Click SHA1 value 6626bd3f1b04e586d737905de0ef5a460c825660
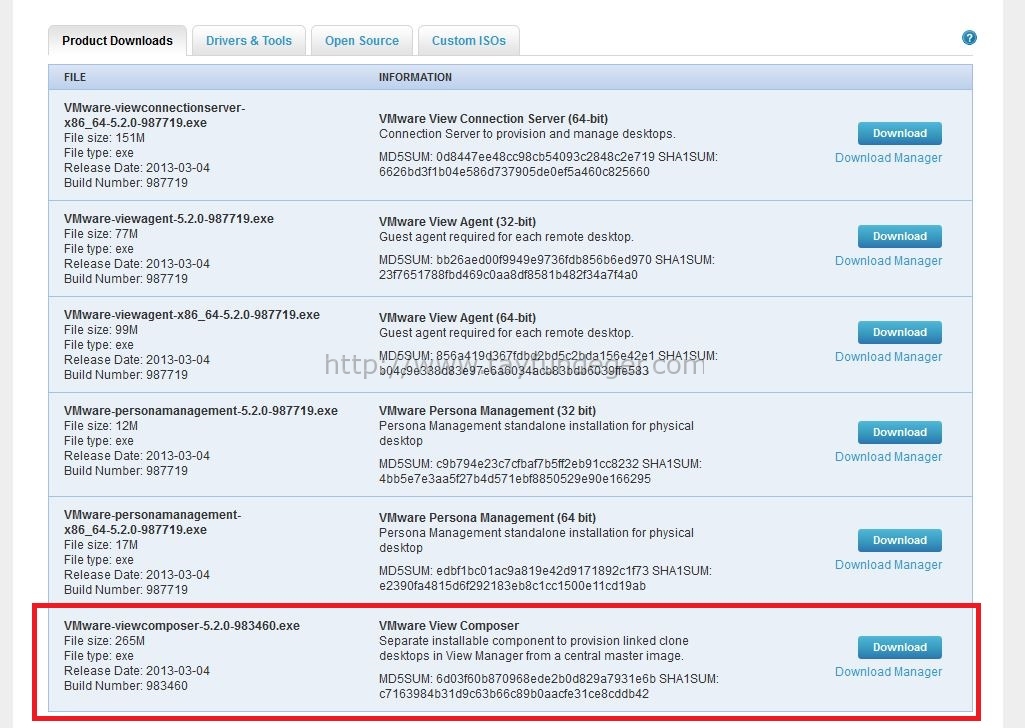Viewport: 1025px width, 728px height. tap(514, 172)
